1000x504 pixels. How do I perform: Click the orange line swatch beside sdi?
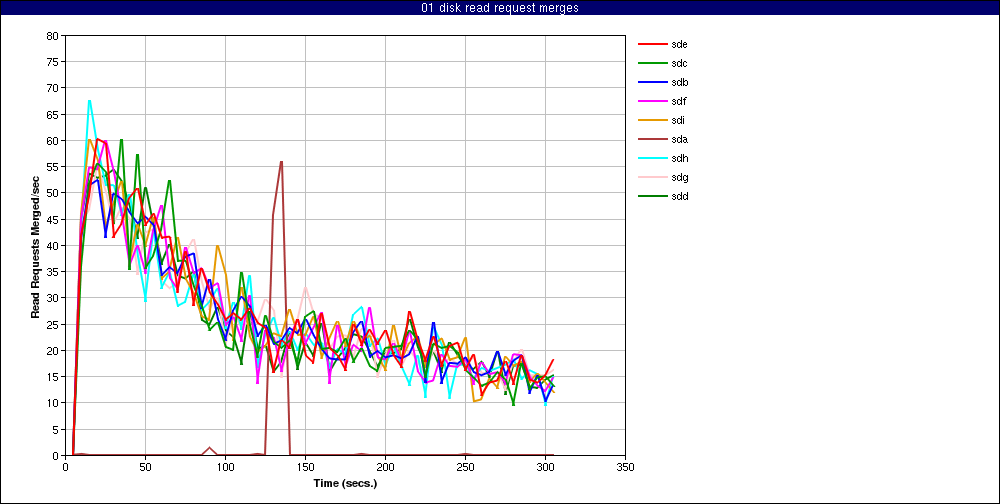(x=651, y=120)
